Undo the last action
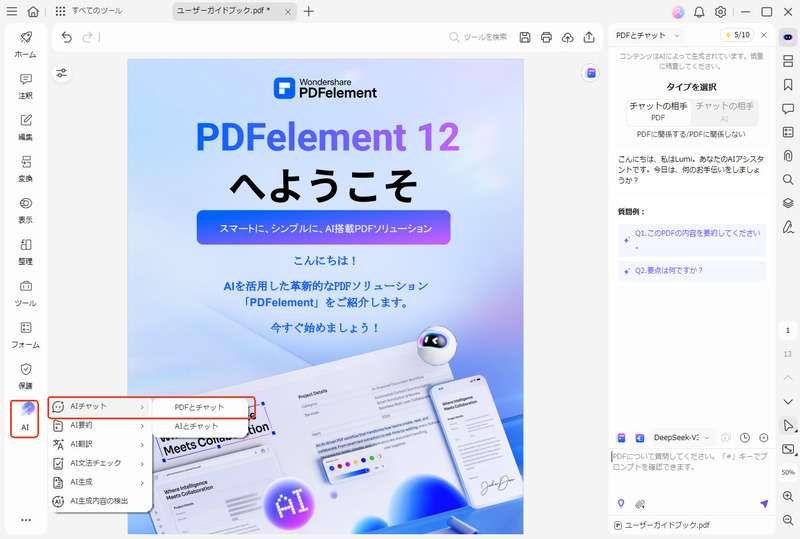Image resolution: width=800 pixels, height=539 pixels. coord(67,37)
